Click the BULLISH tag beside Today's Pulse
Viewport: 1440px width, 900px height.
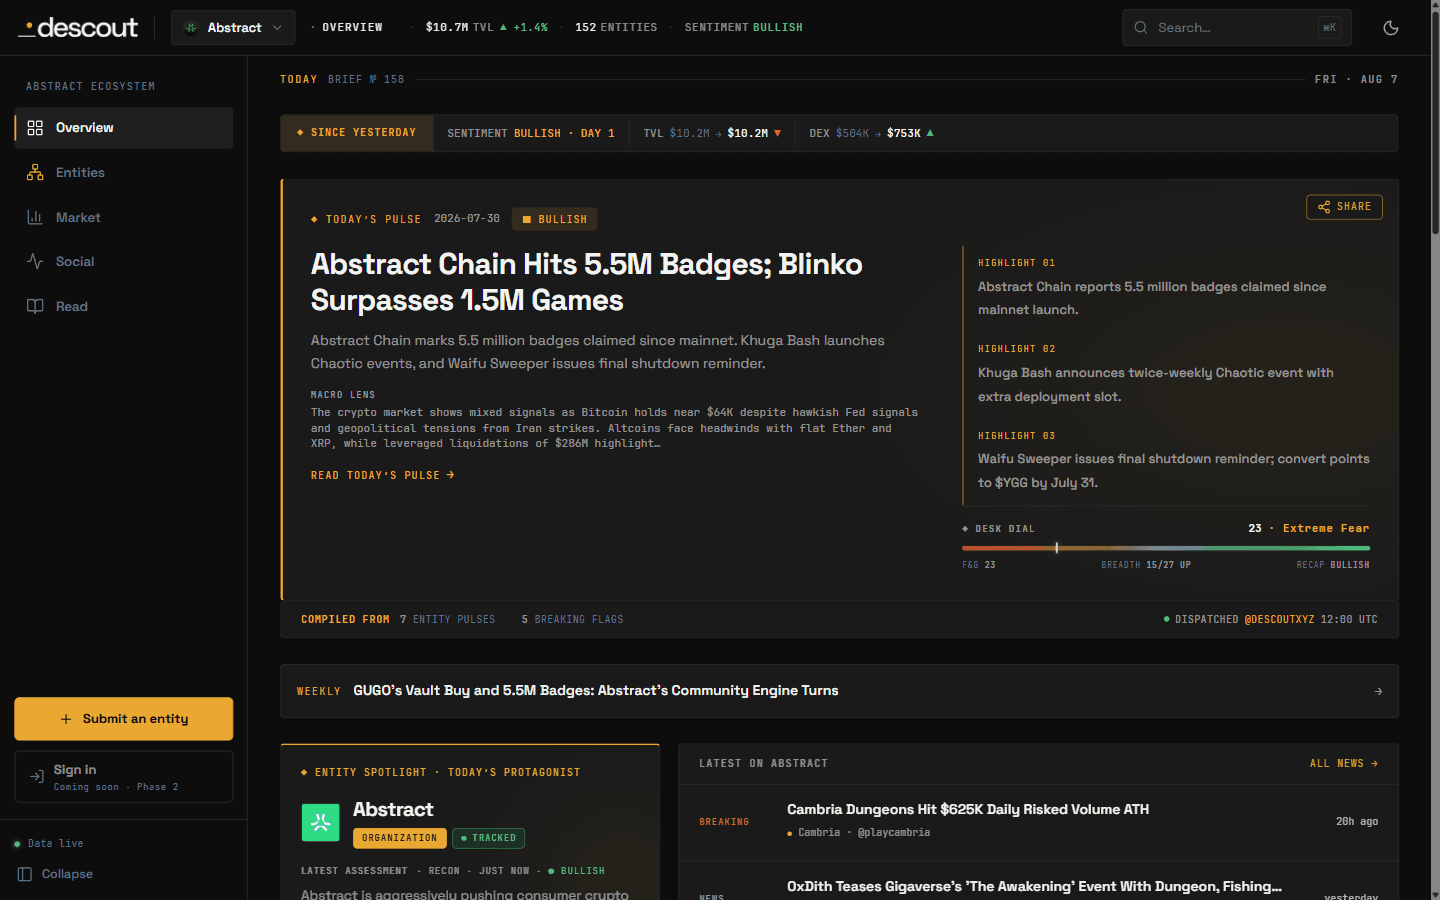pos(555,219)
